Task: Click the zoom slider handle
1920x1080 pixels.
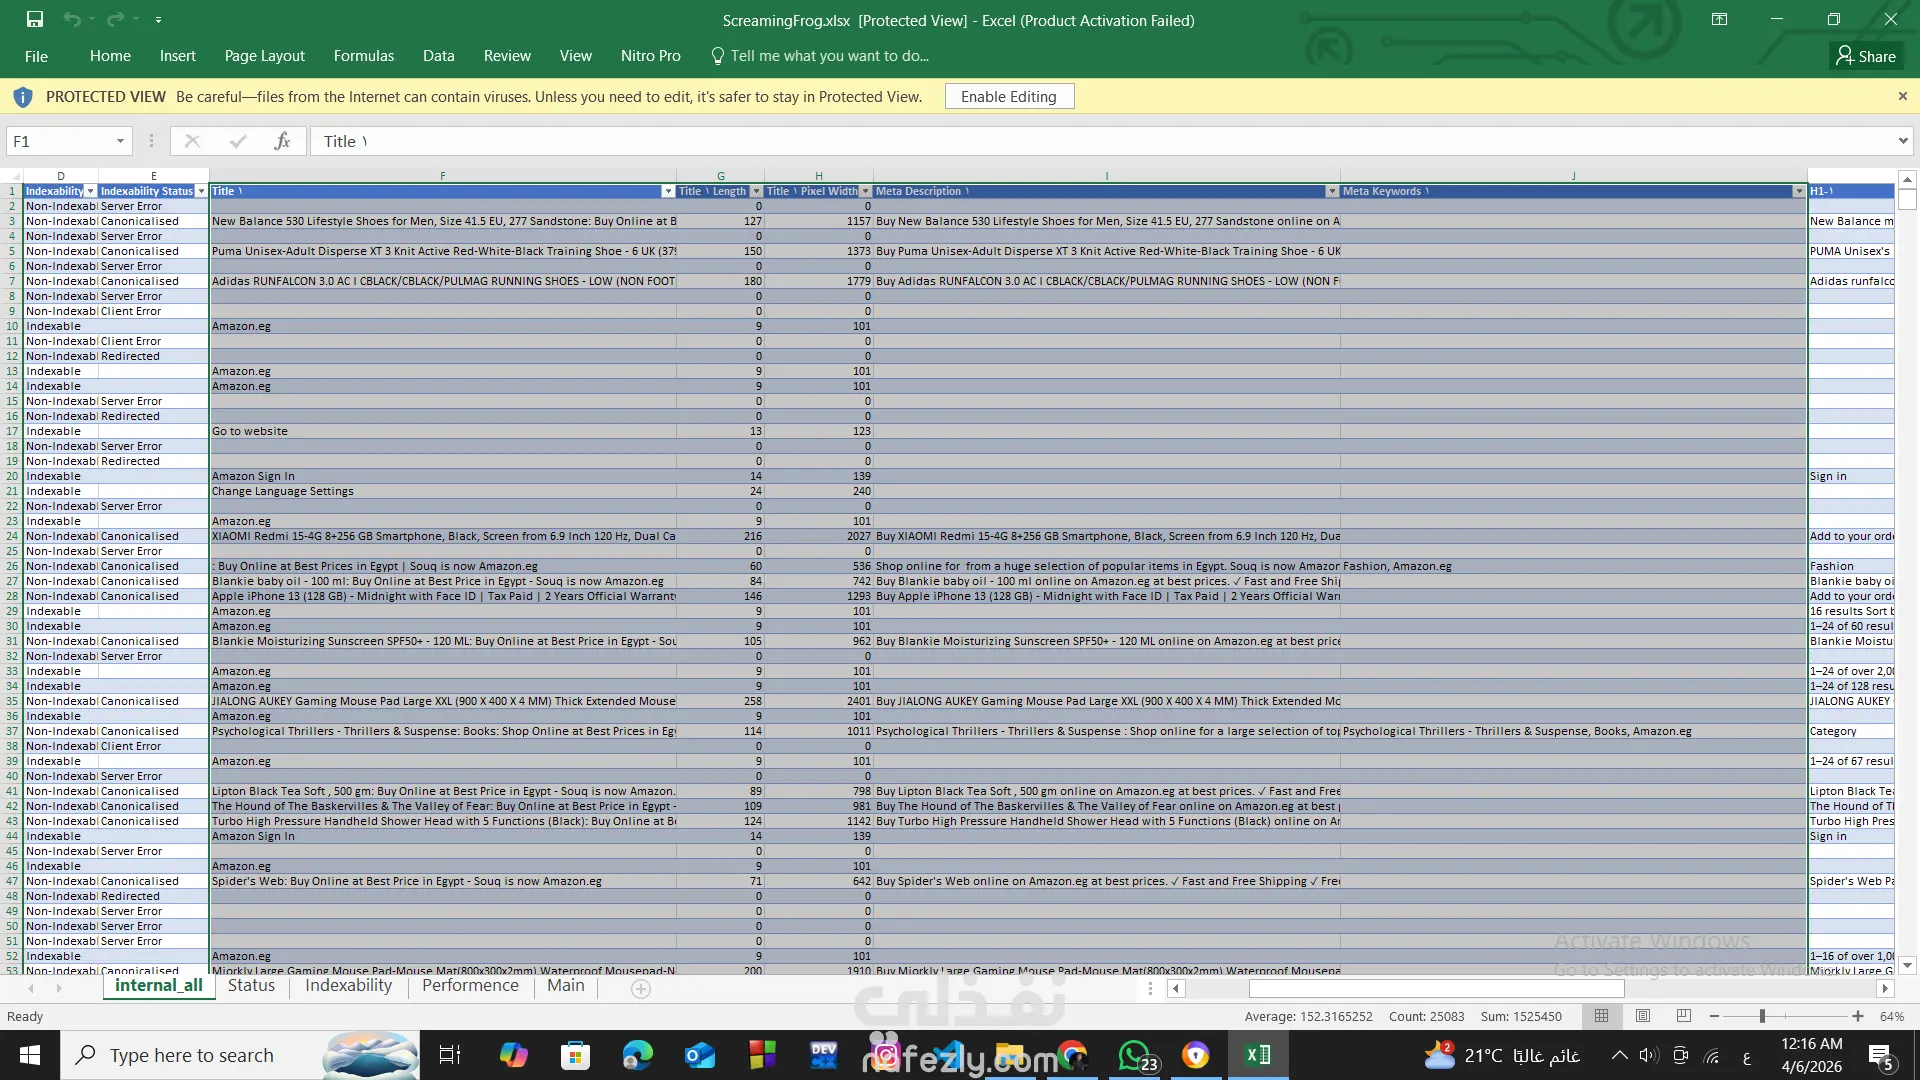Action: click(x=1762, y=1016)
